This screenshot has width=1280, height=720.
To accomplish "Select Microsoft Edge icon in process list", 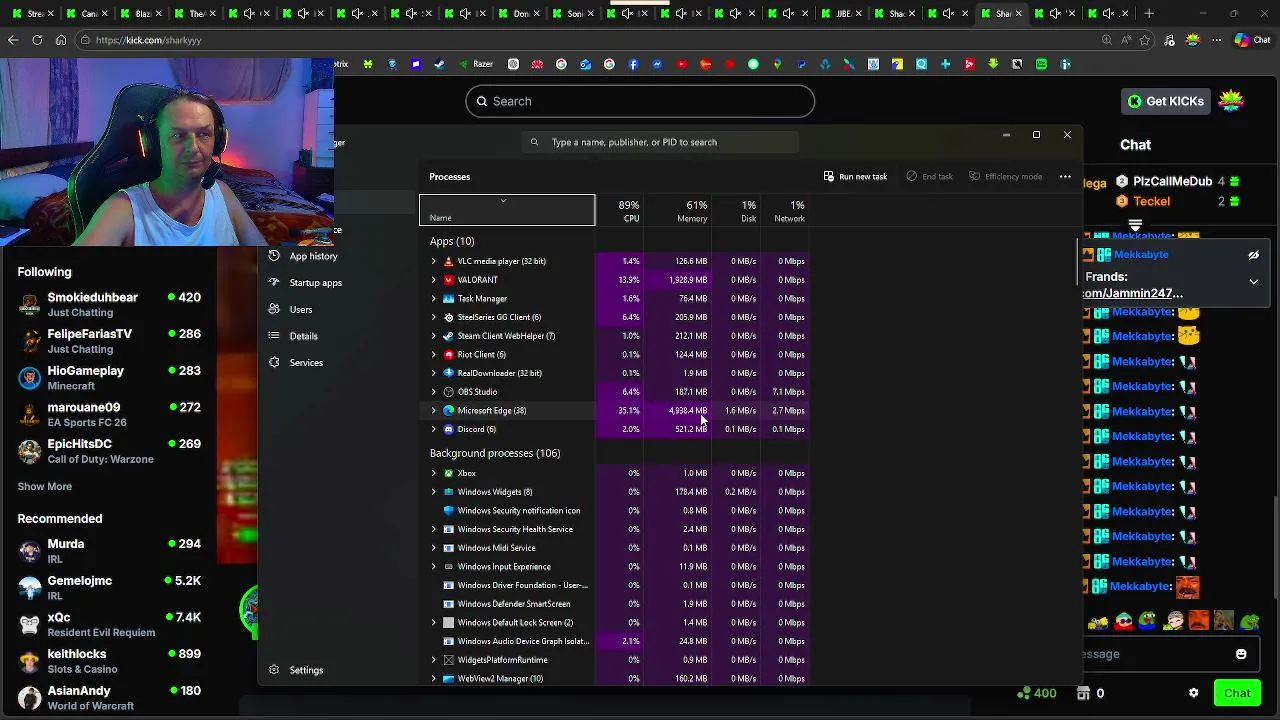I will point(448,411).
